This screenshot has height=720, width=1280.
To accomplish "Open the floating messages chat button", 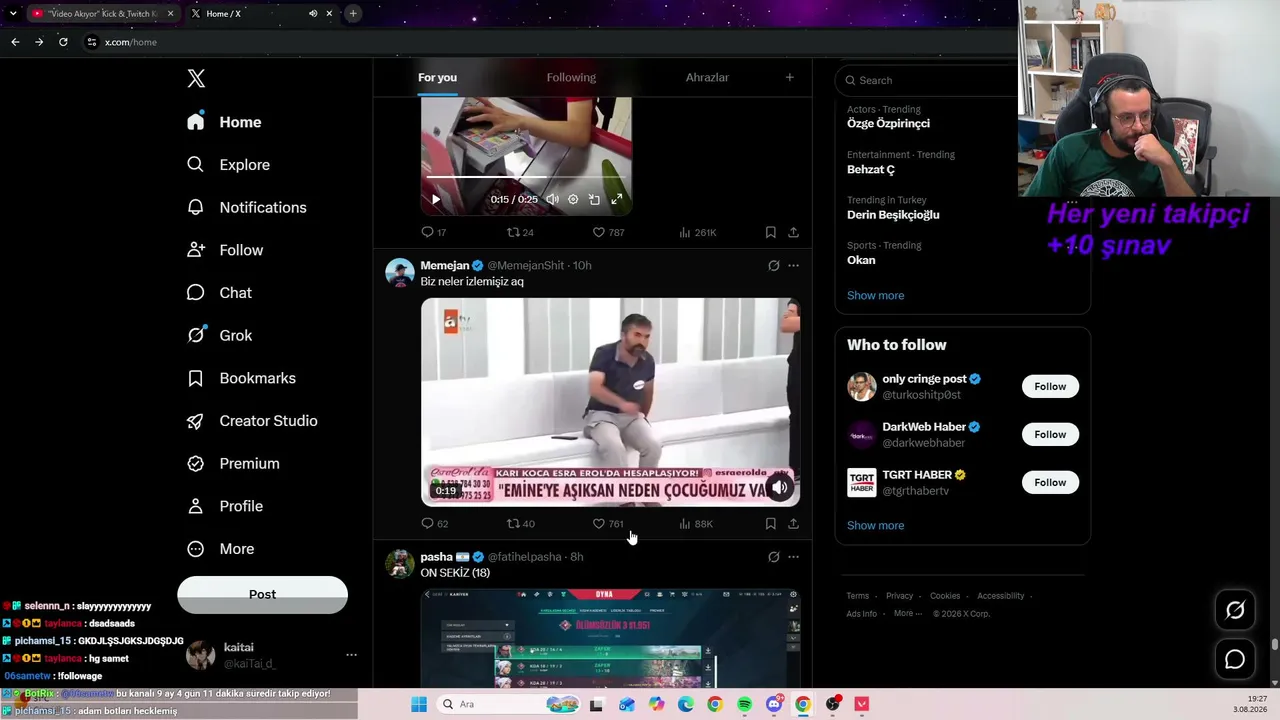I will 1235,659.
